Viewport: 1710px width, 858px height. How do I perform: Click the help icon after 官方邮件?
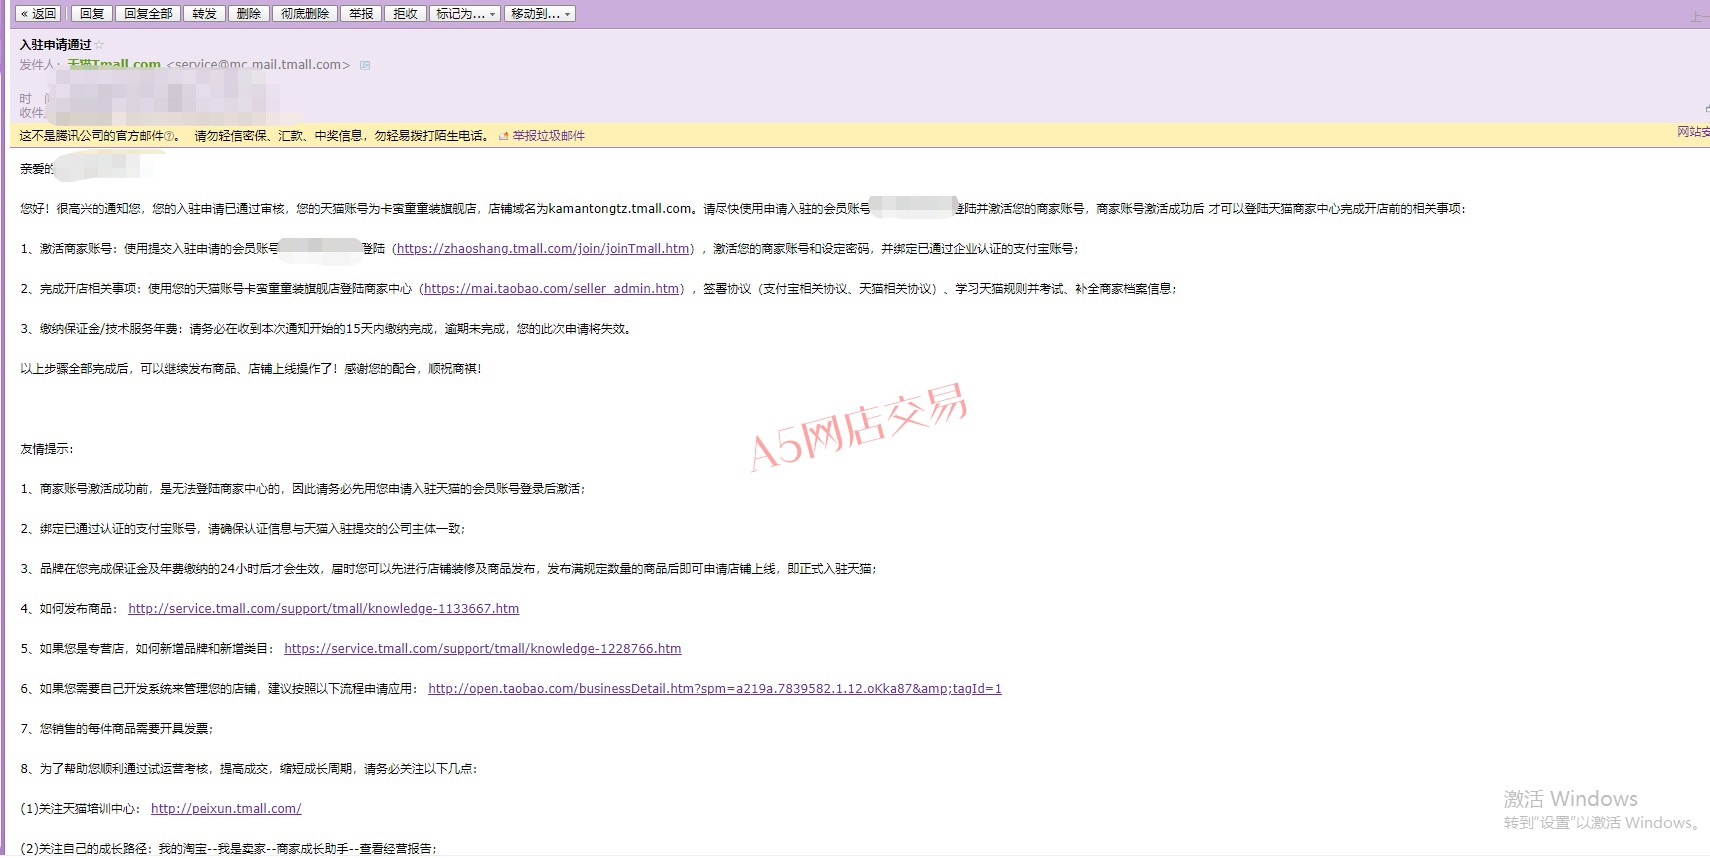click(x=169, y=136)
